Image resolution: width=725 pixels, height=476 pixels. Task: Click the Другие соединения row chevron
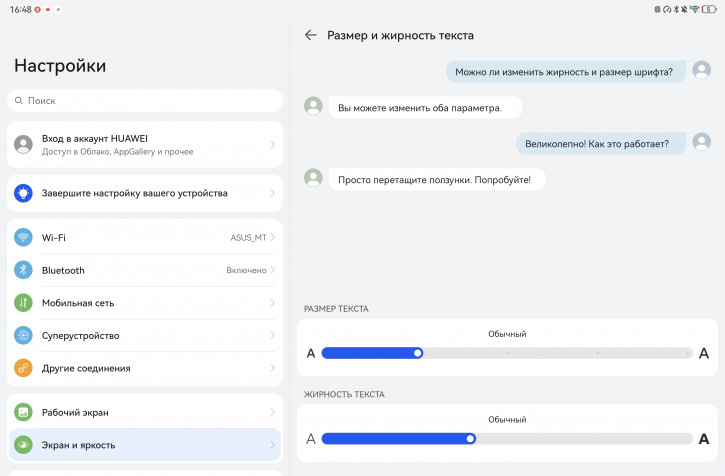(x=273, y=368)
